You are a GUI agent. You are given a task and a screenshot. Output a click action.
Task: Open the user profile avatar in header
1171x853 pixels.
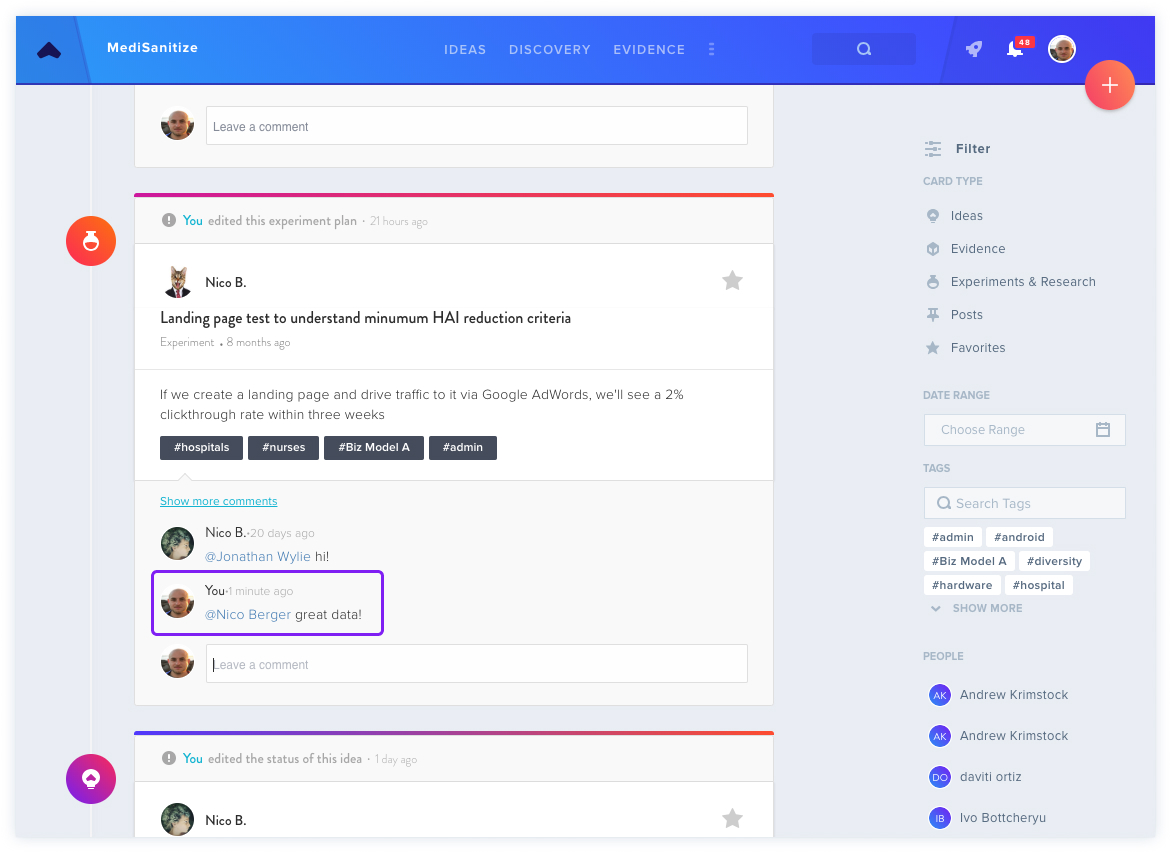click(1061, 49)
